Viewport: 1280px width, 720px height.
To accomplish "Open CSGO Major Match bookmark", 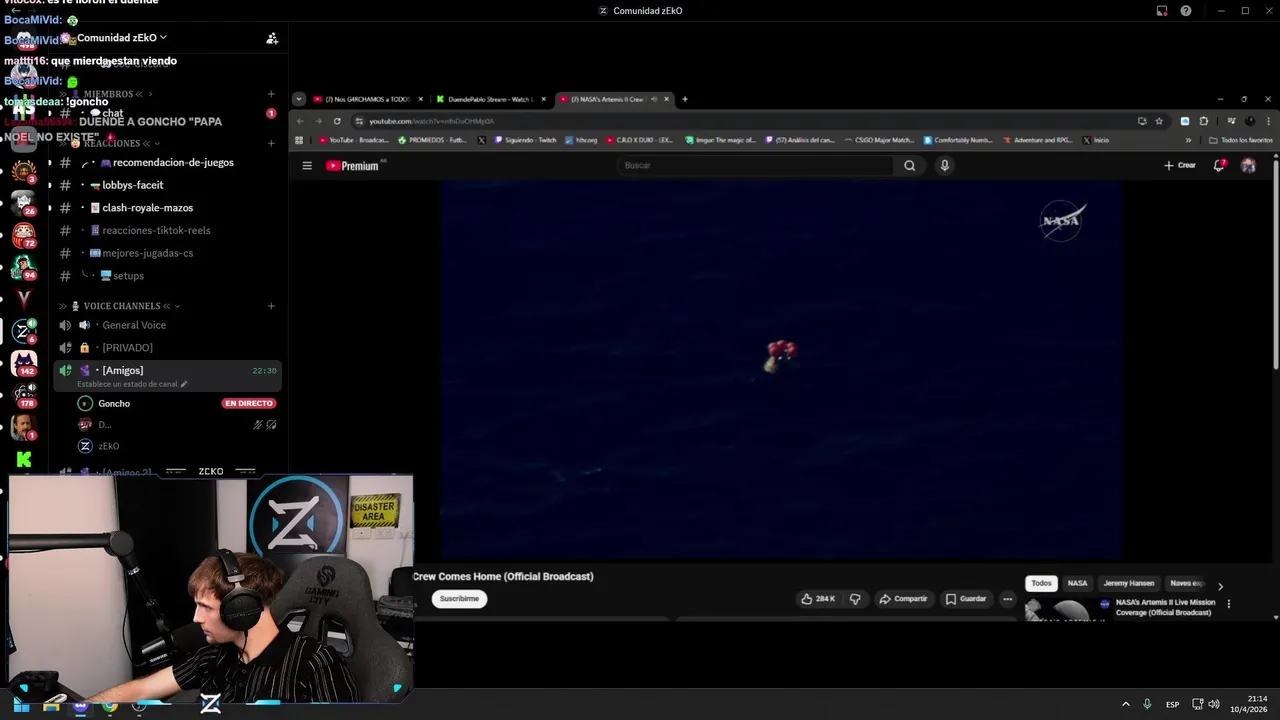I will (x=881, y=140).
